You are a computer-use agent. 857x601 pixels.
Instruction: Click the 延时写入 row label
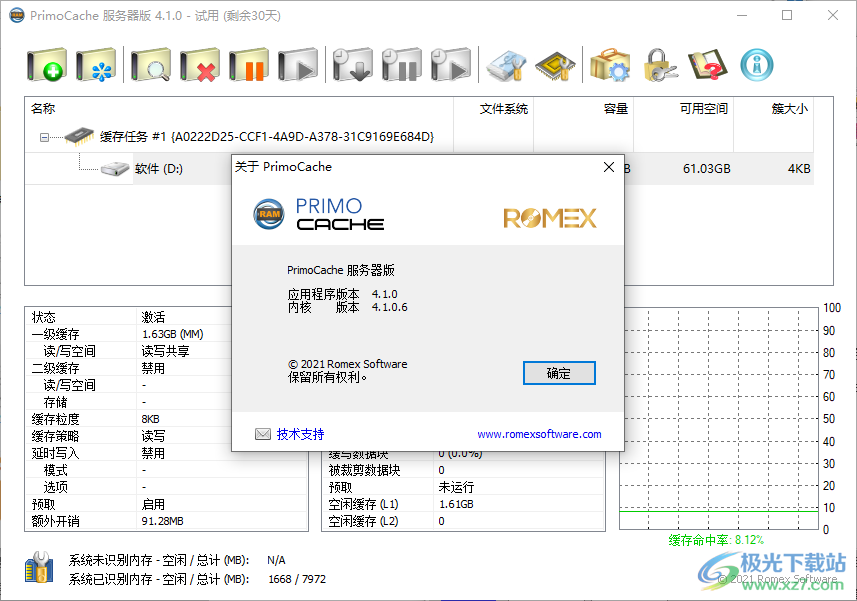point(56,453)
